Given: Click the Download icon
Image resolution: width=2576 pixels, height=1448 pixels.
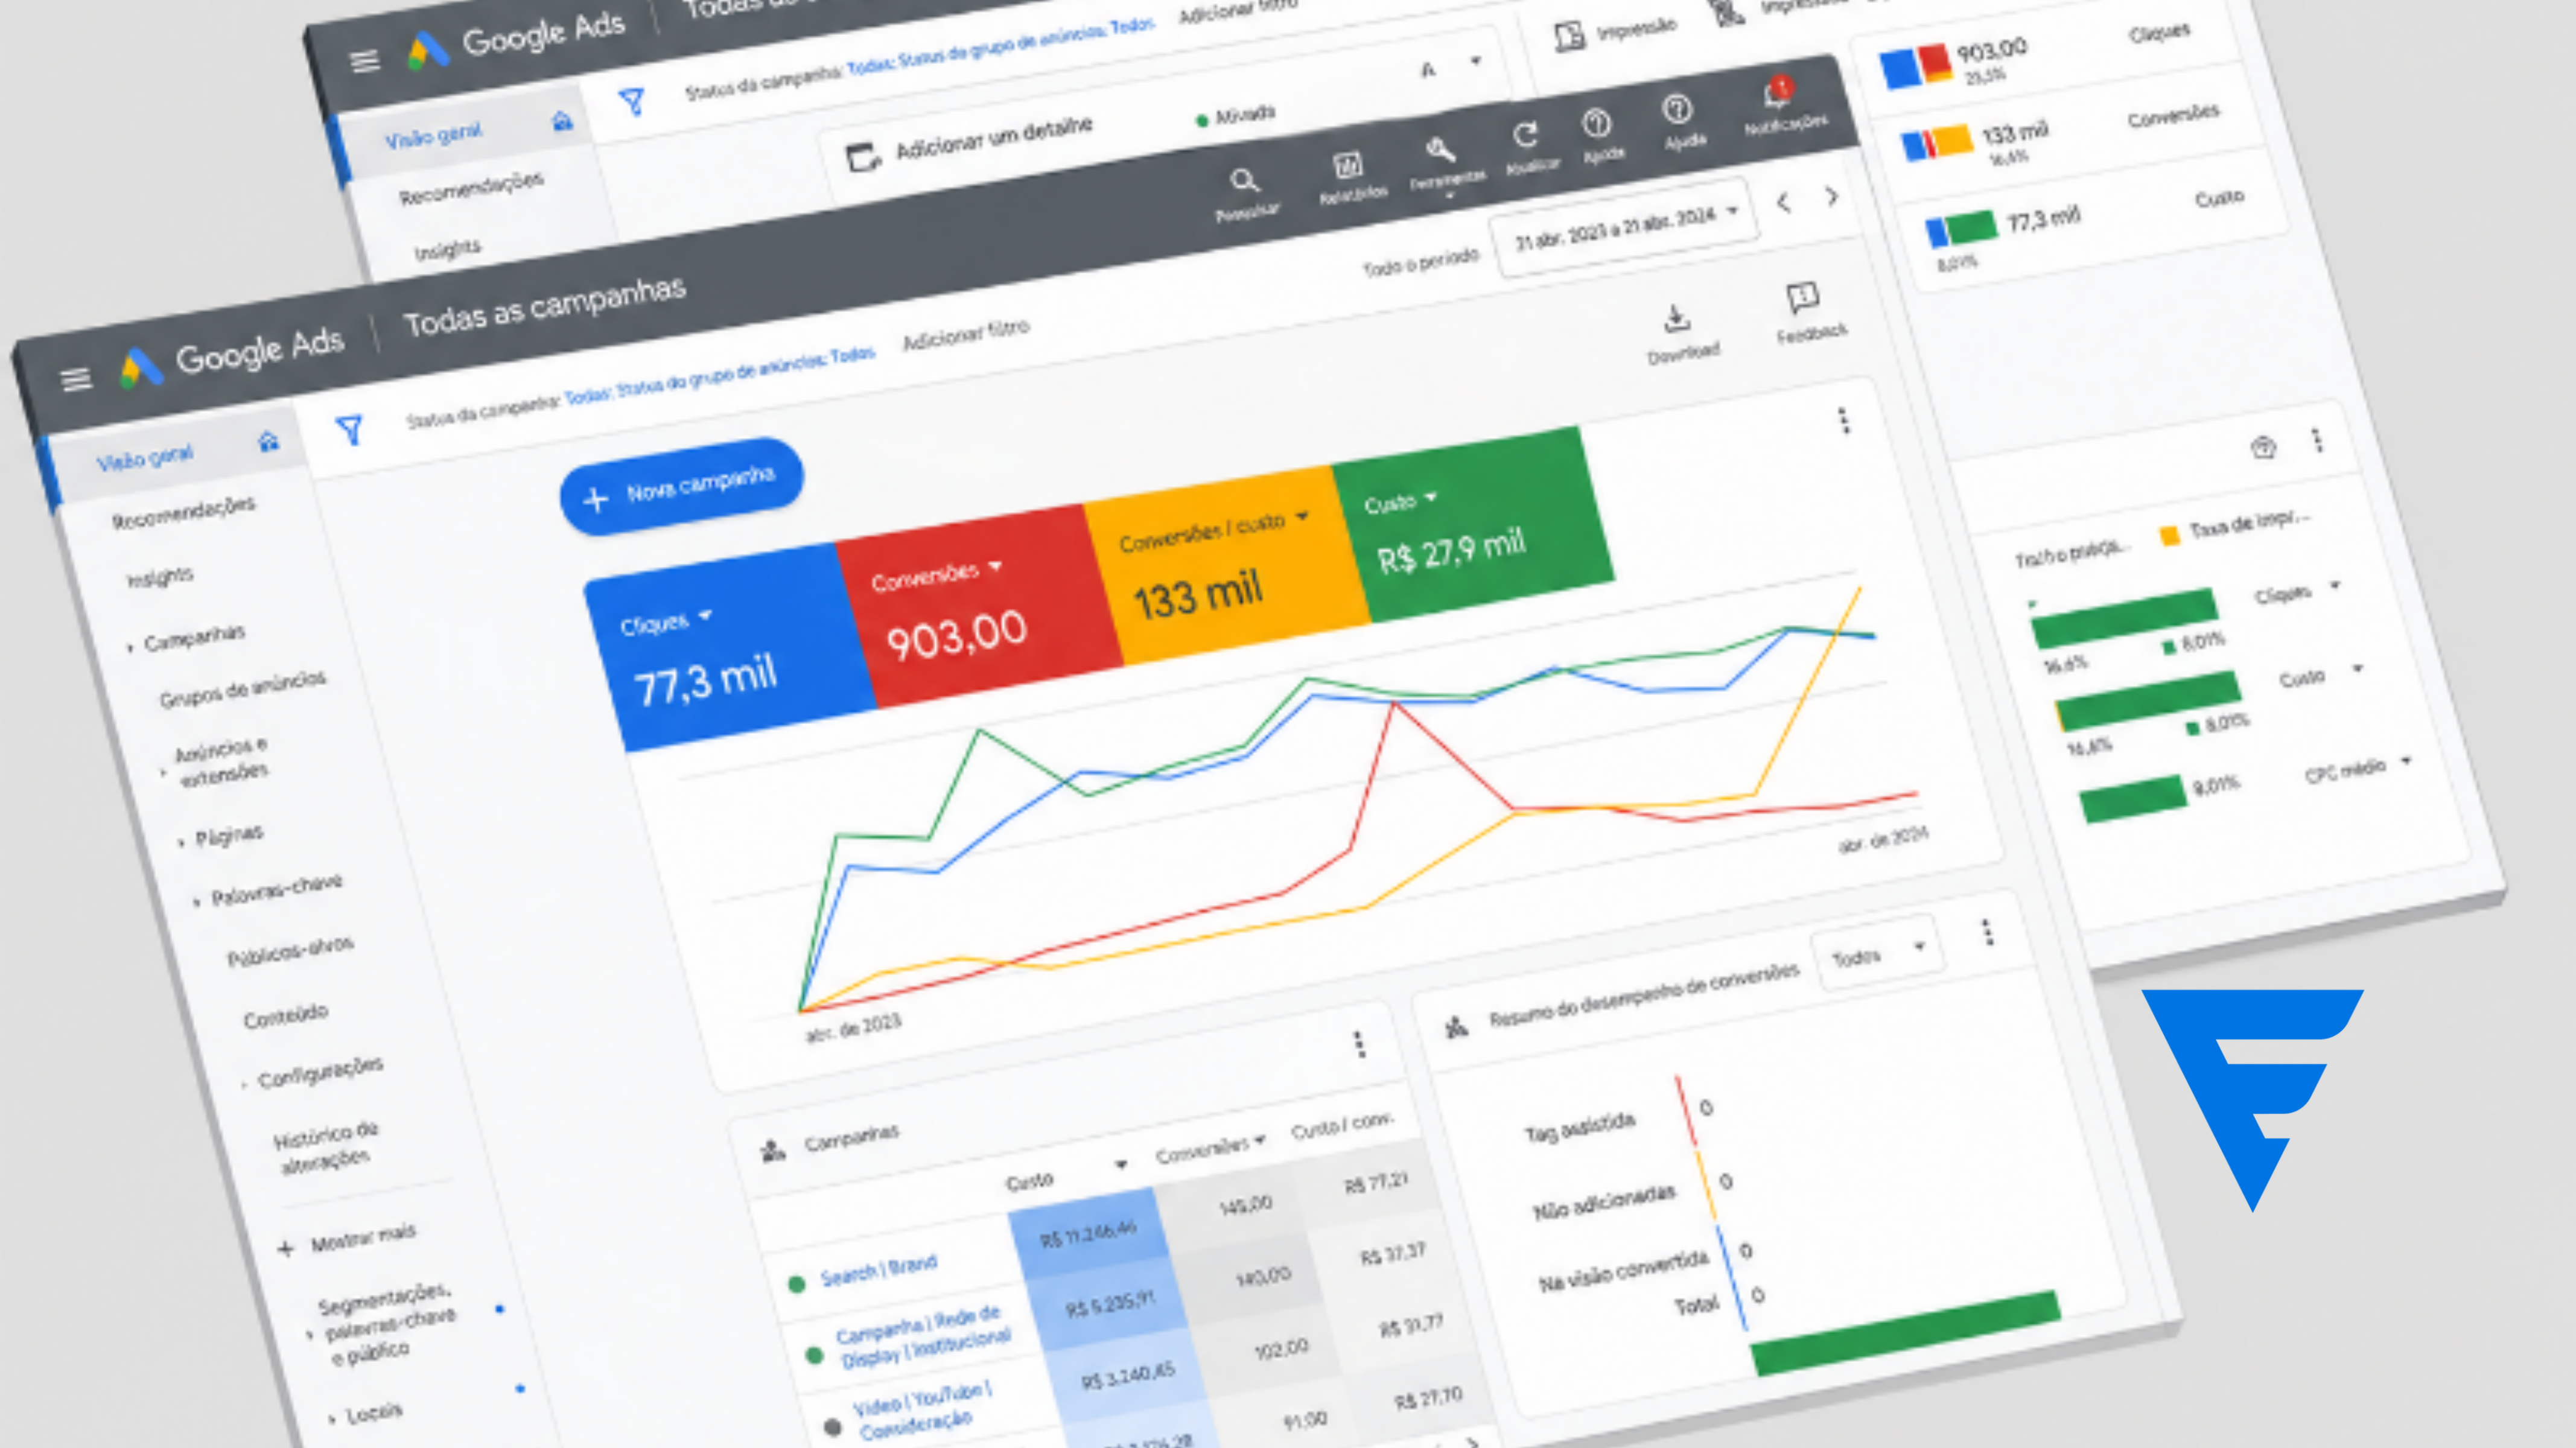Looking at the screenshot, I should 1677,319.
